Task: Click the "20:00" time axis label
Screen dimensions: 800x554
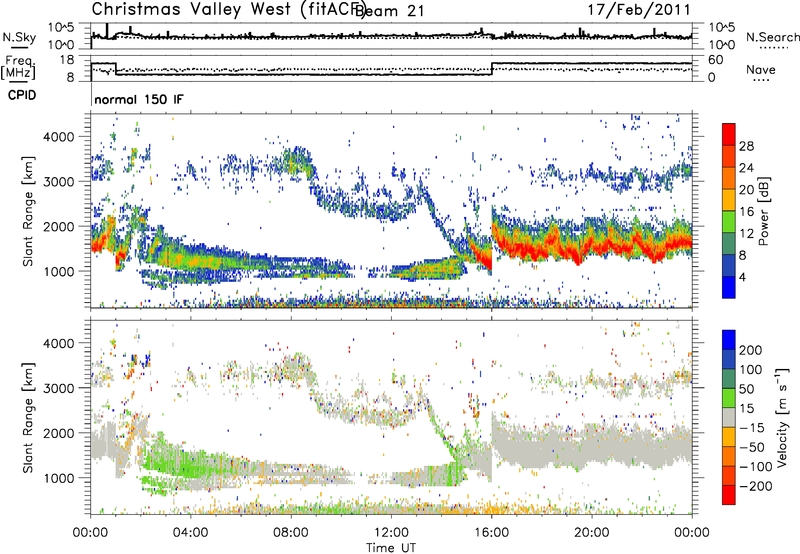Action: (x=592, y=533)
